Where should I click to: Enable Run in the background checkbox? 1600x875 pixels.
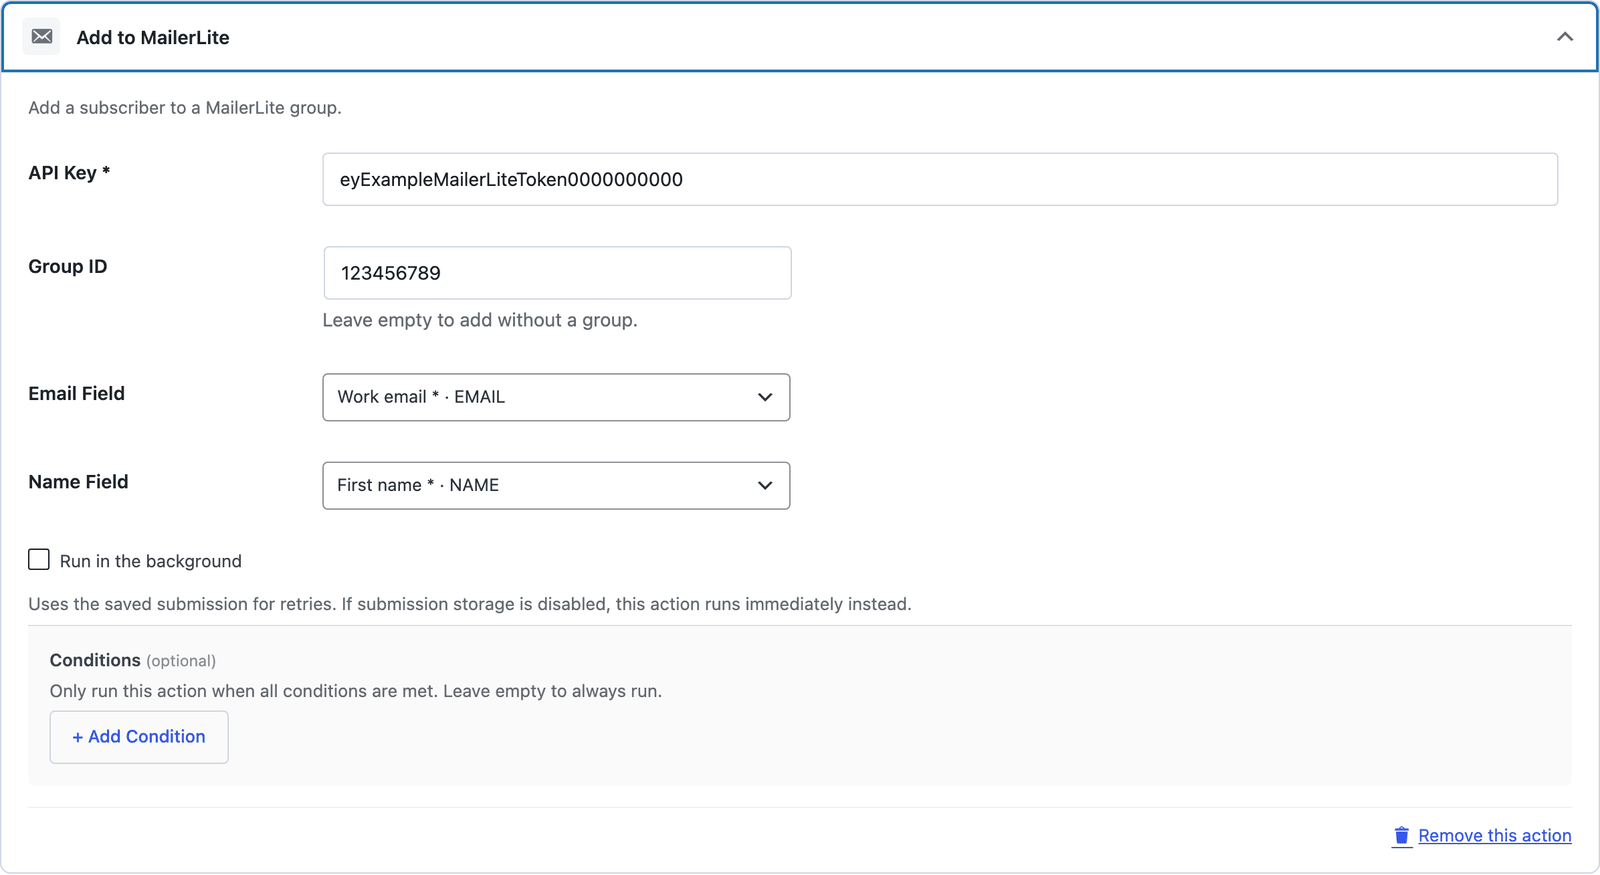coord(39,560)
